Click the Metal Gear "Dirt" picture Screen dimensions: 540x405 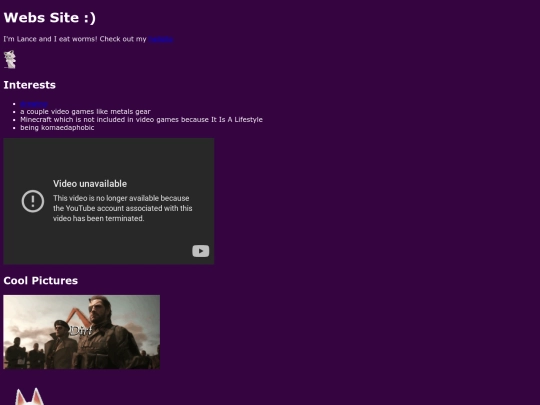tap(82, 332)
